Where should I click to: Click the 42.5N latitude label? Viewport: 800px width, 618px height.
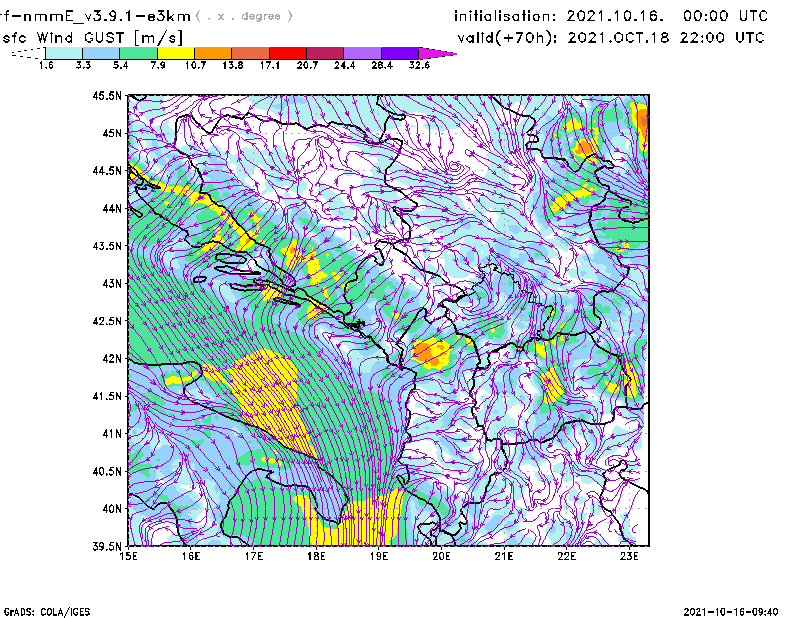pyautogui.click(x=108, y=321)
